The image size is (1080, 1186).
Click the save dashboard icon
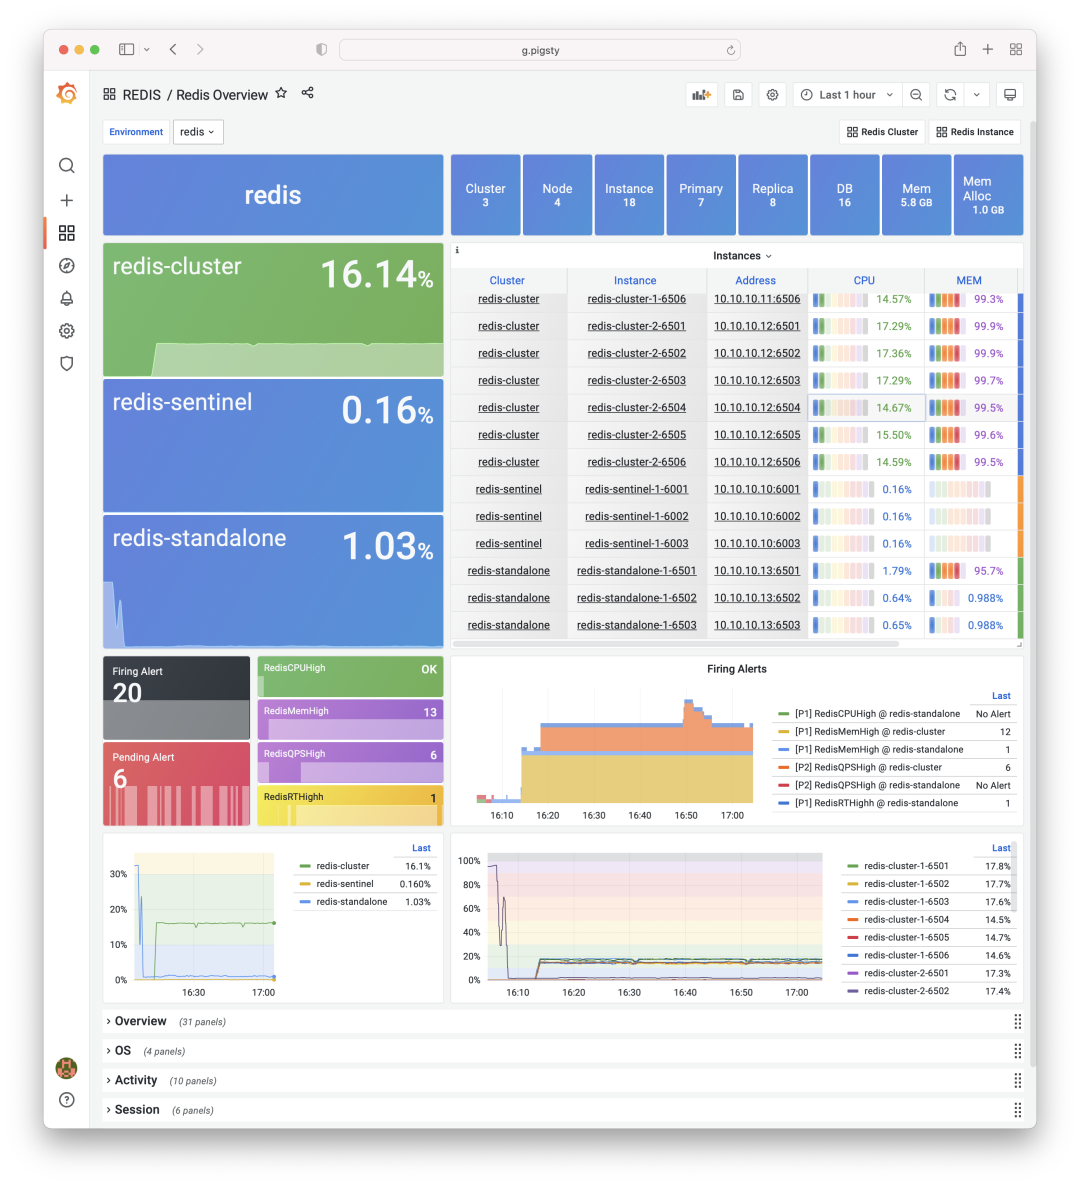click(738, 94)
